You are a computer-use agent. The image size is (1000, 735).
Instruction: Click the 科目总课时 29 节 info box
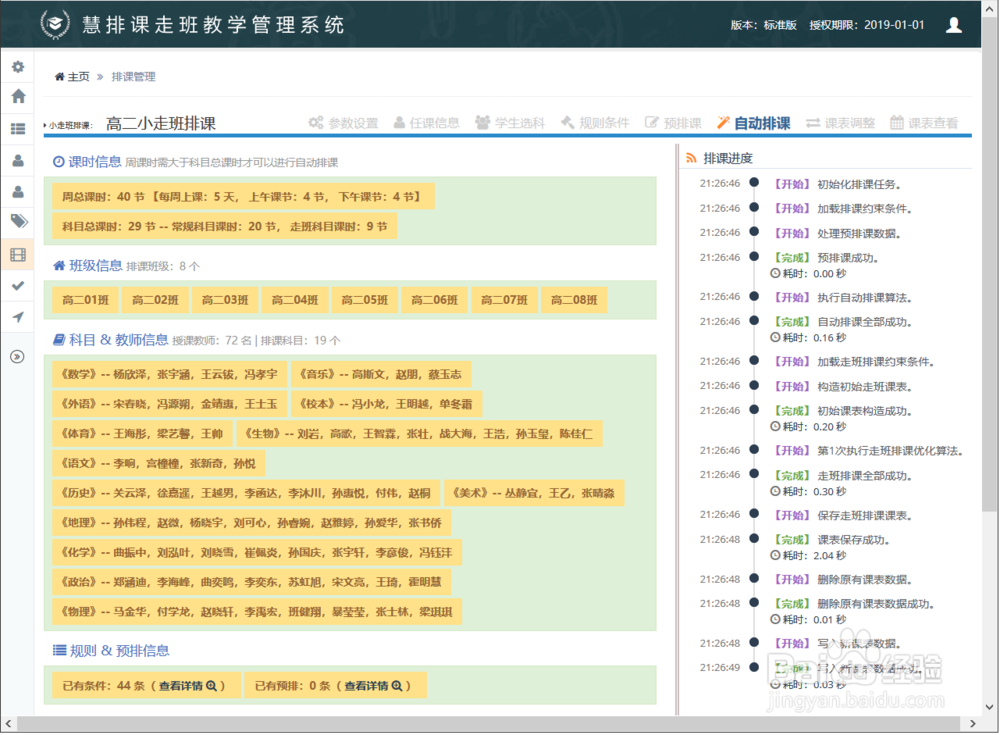click(224, 226)
